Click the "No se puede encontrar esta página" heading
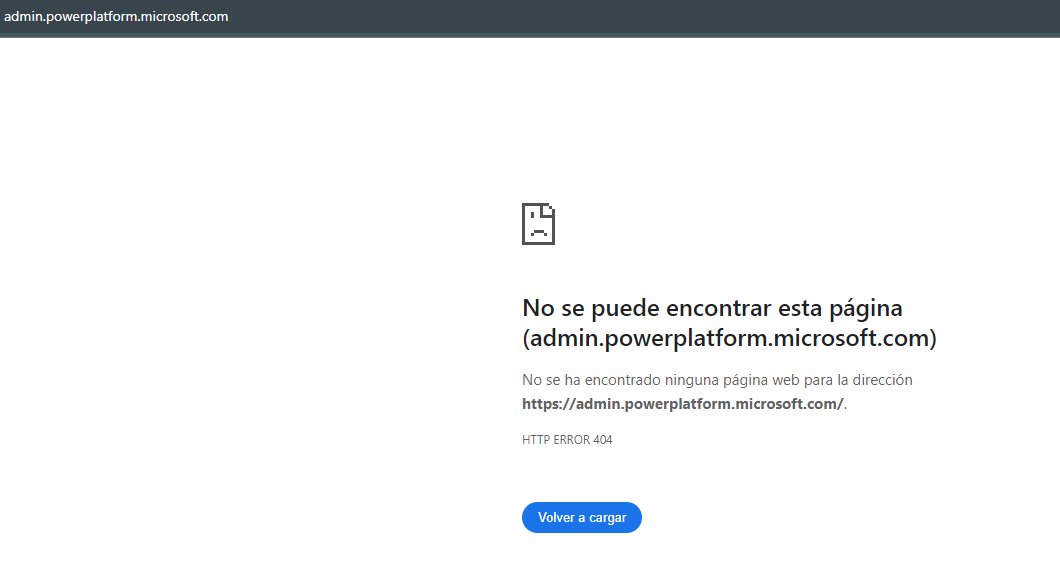 [712, 308]
